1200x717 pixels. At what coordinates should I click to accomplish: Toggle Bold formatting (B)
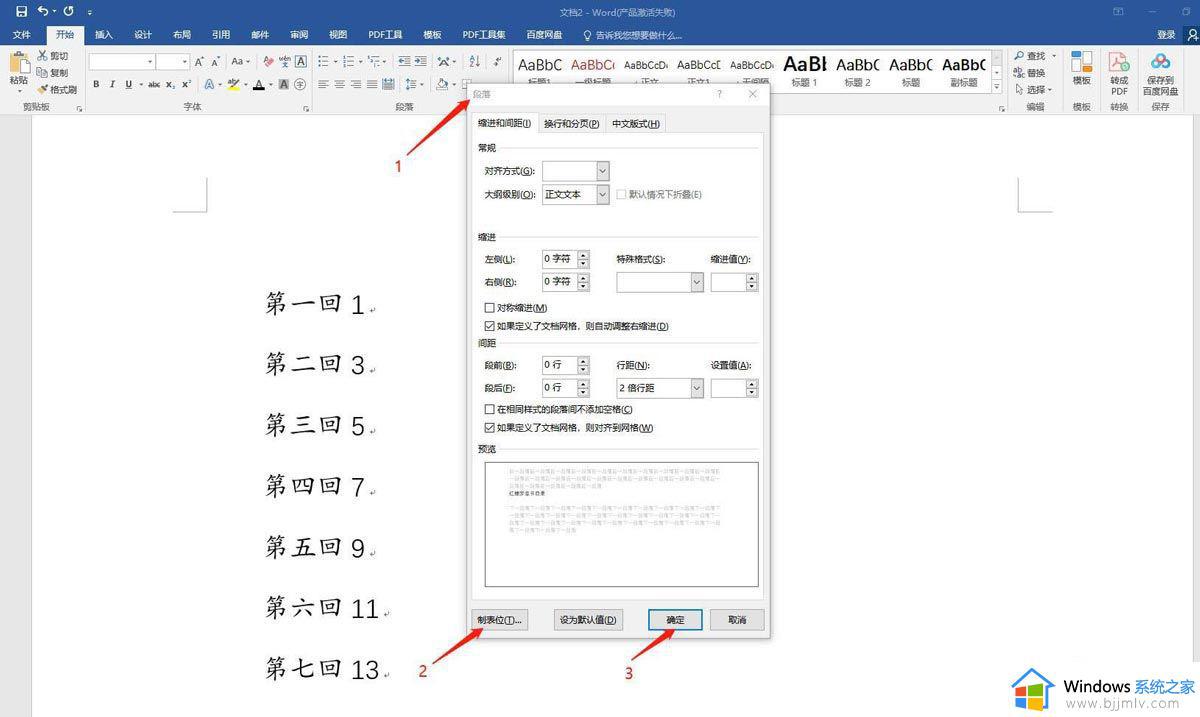tap(96, 85)
